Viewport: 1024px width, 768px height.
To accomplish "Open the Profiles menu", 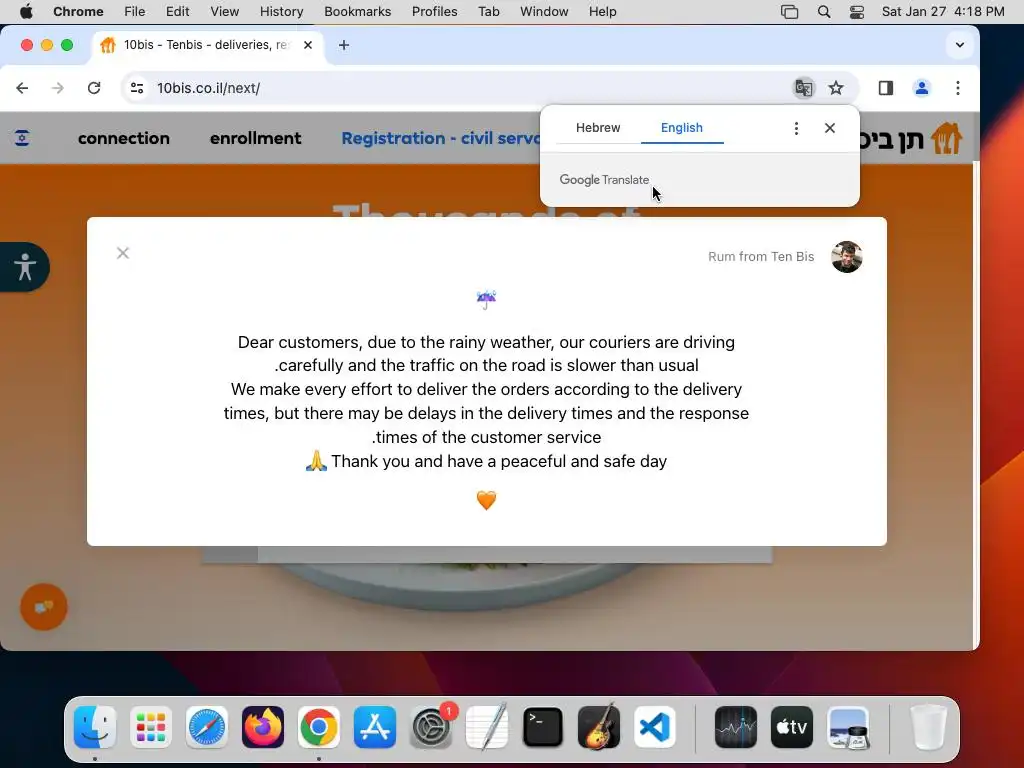I will (434, 11).
